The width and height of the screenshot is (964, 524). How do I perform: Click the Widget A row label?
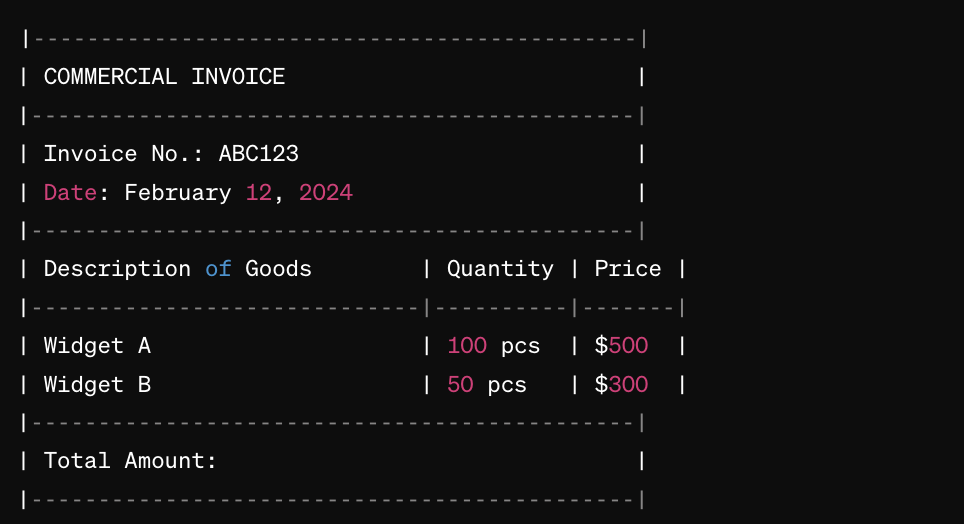pyautogui.click(x=97, y=346)
